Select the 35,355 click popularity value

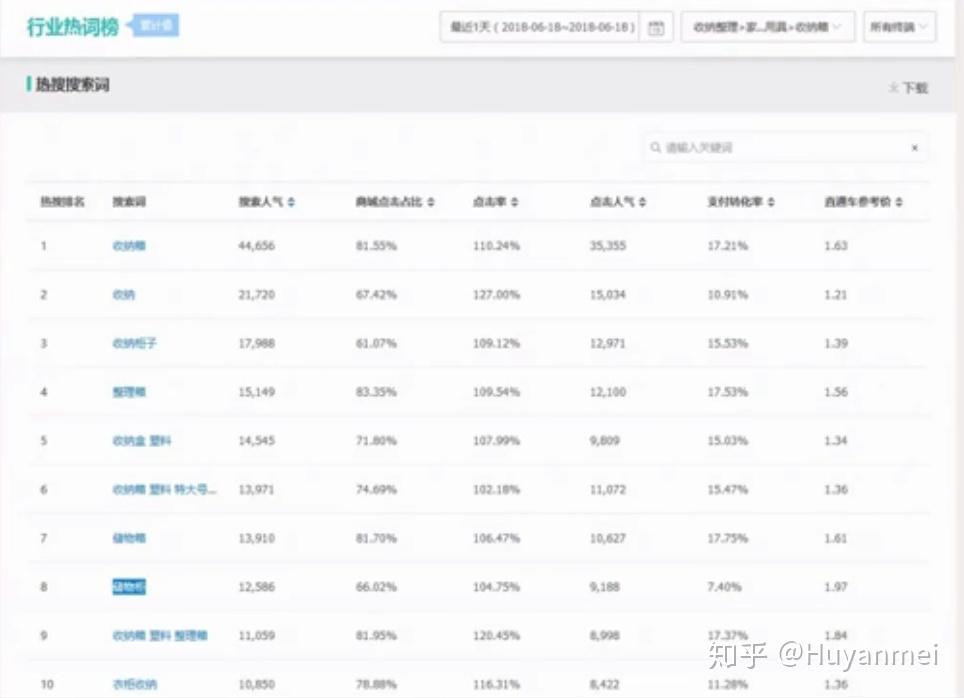pos(608,246)
